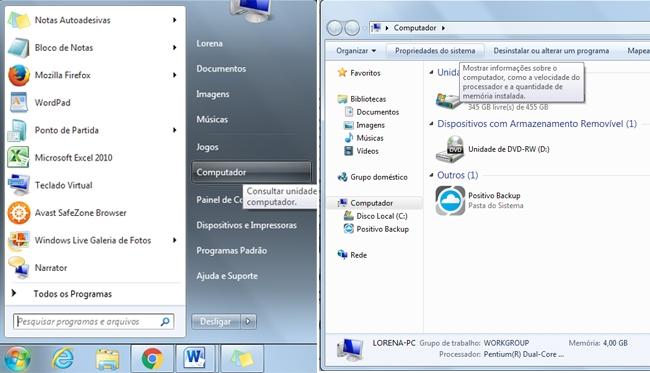Click the search magnifier icon
This screenshot has width=650, height=373.
165,321
